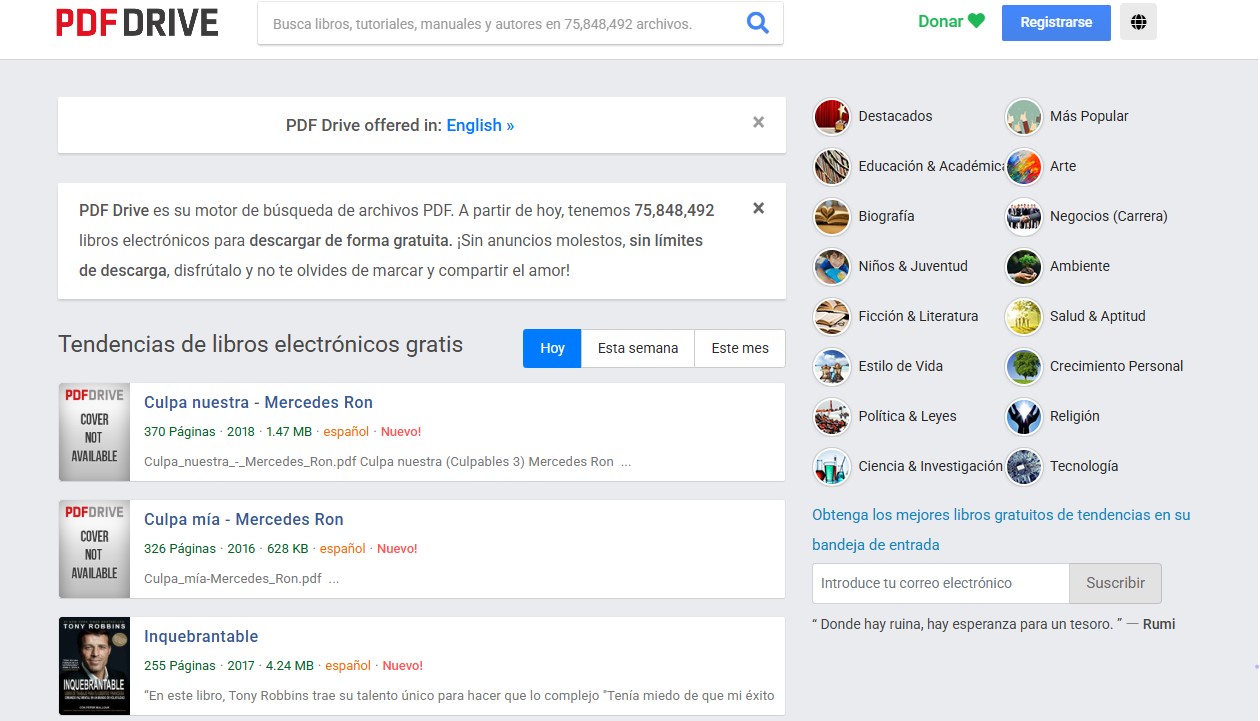Click the Negocios (Carrera) category icon

[1024, 217]
